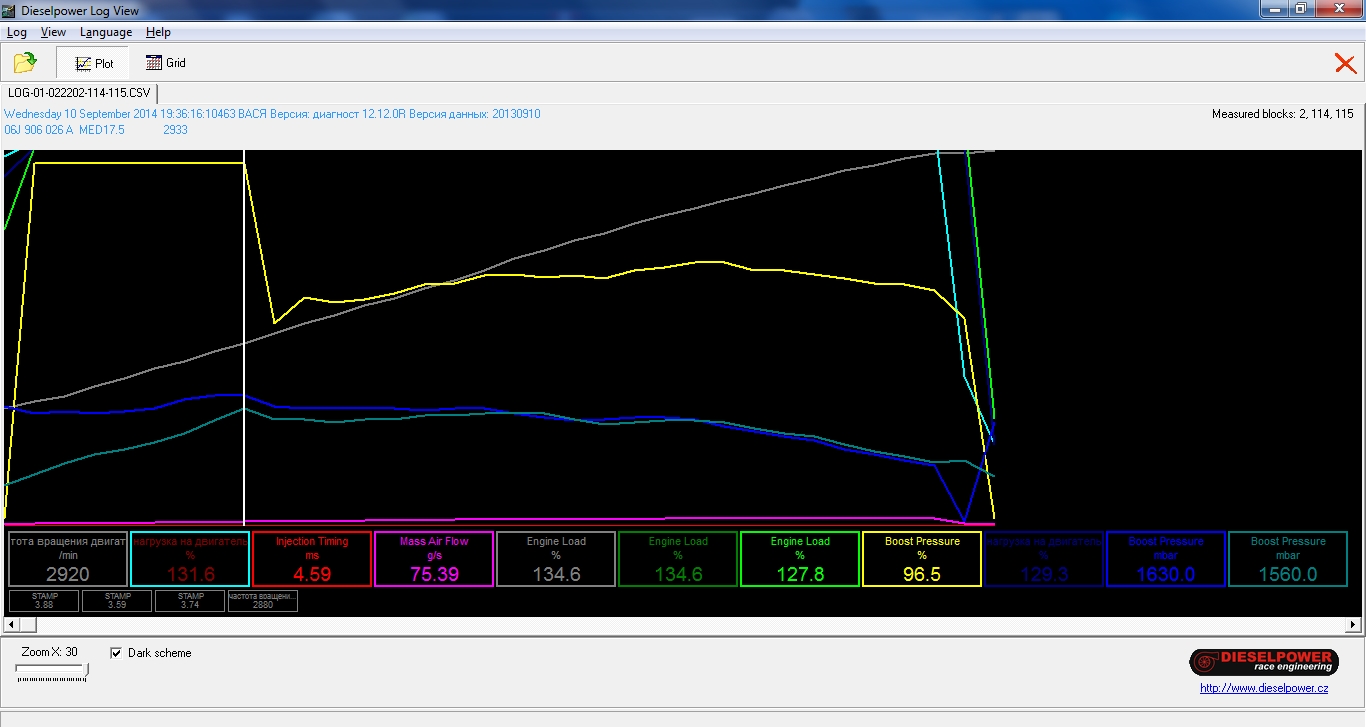Click the right arrow of horizontal scrollbar
1366x728 pixels.
tap(1353, 625)
